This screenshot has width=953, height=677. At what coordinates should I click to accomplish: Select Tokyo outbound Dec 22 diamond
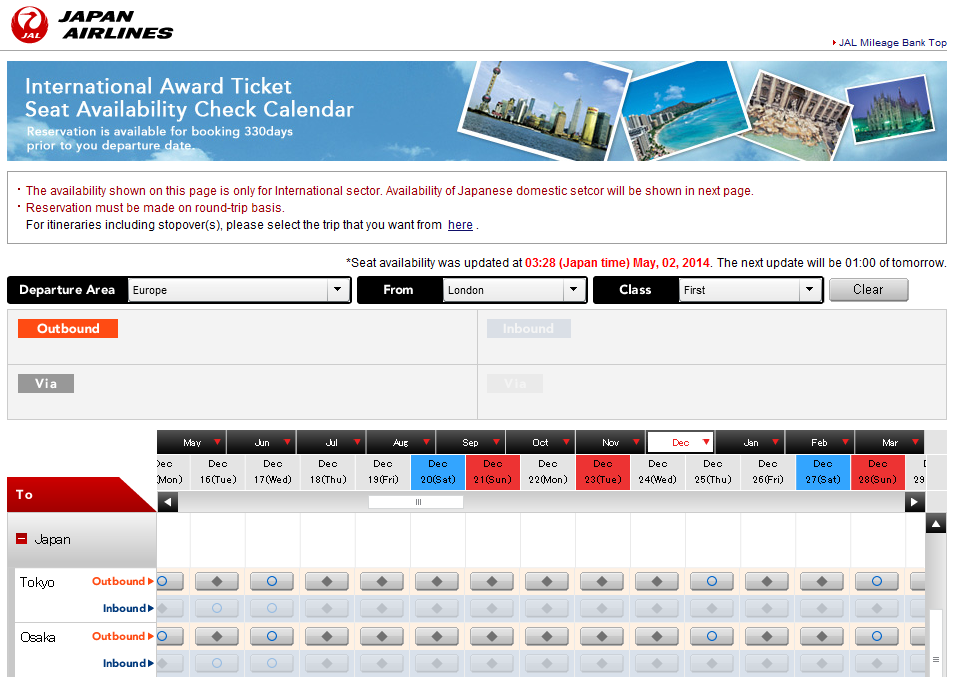click(547, 582)
